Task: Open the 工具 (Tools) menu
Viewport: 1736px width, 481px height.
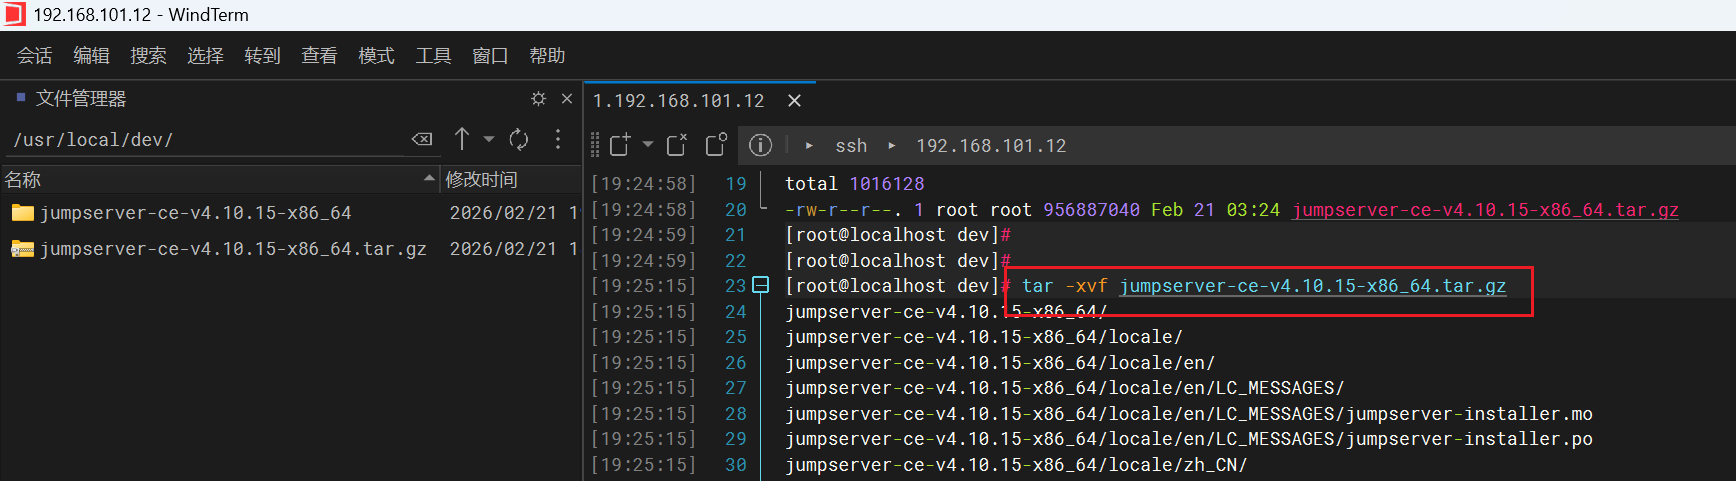Action: (x=433, y=56)
